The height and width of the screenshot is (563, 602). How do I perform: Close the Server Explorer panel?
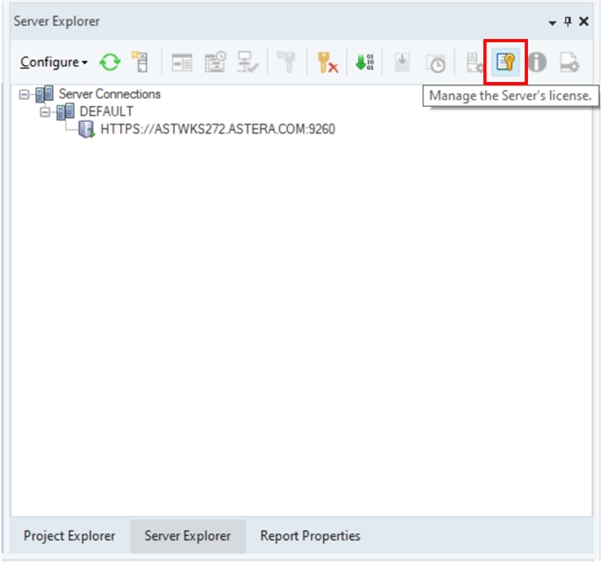tap(584, 22)
